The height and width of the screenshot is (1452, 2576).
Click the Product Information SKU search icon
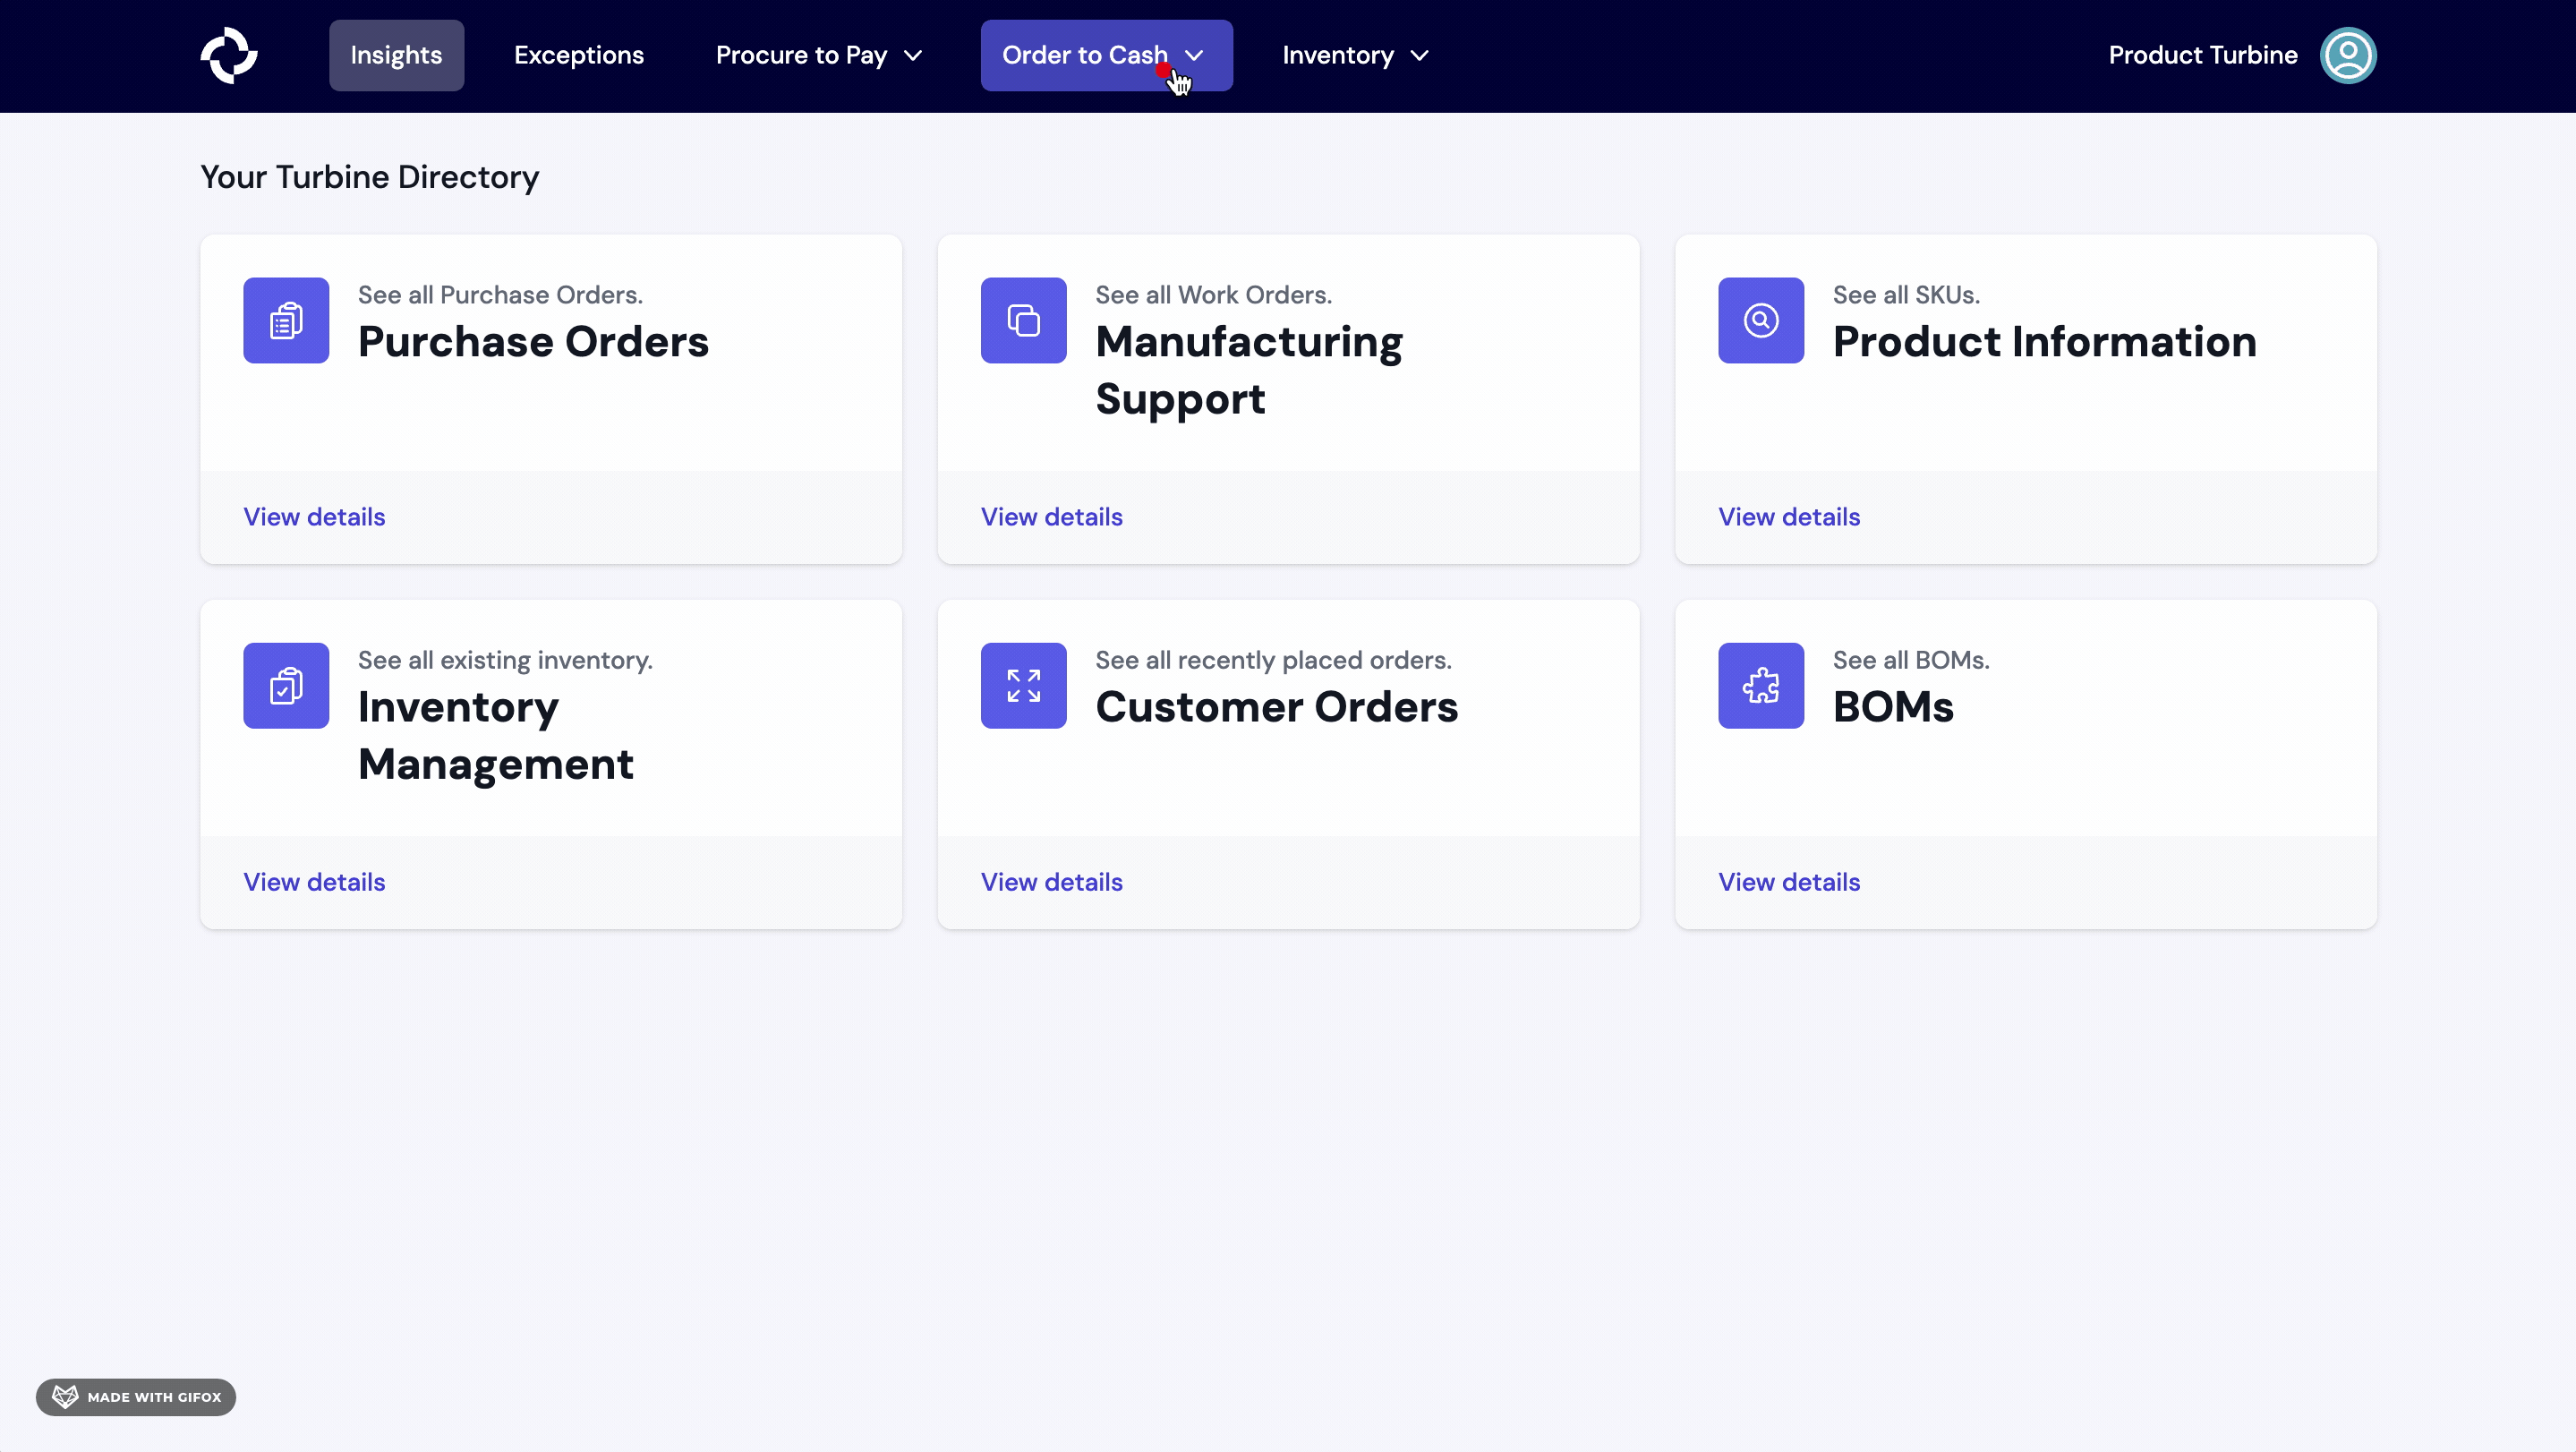coord(1759,320)
